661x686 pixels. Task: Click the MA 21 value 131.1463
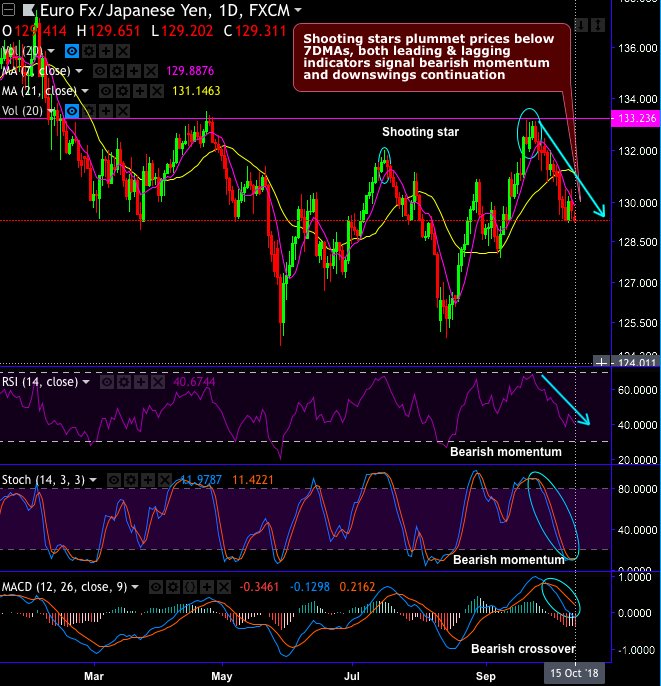[x=196, y=91]
